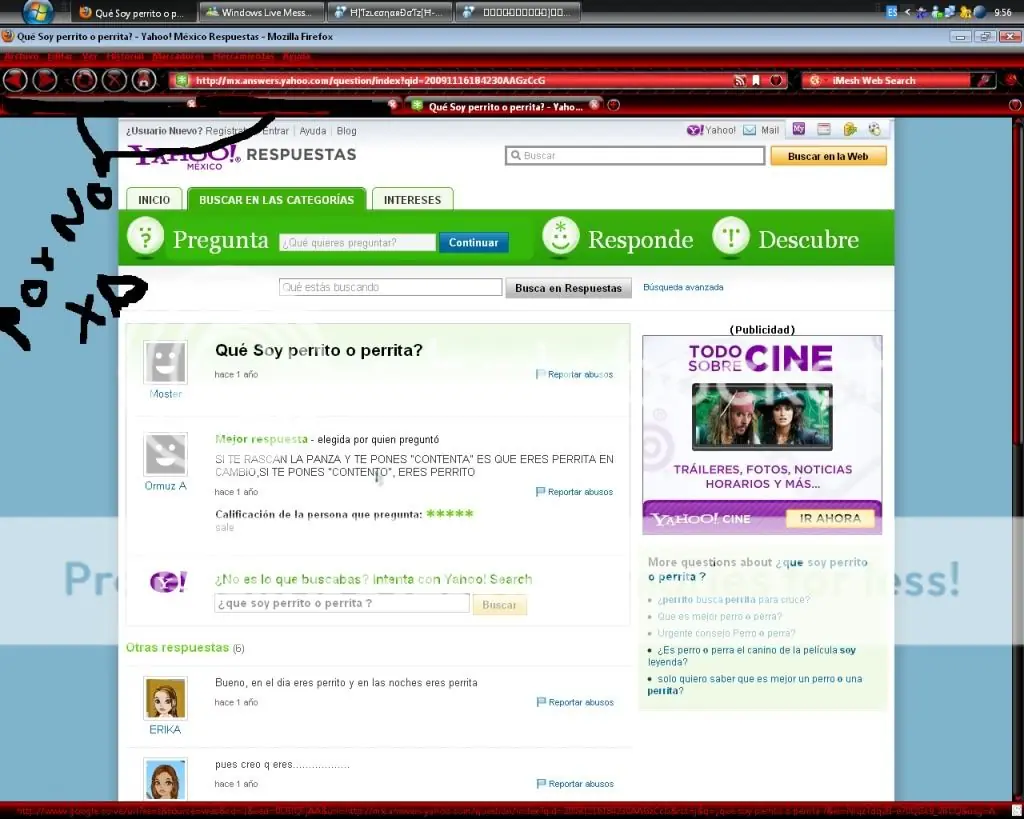The width and height of the screenshot is (1024, 819).
Task: Open the My Yahoo icon in the header
Action: point(799,129)
